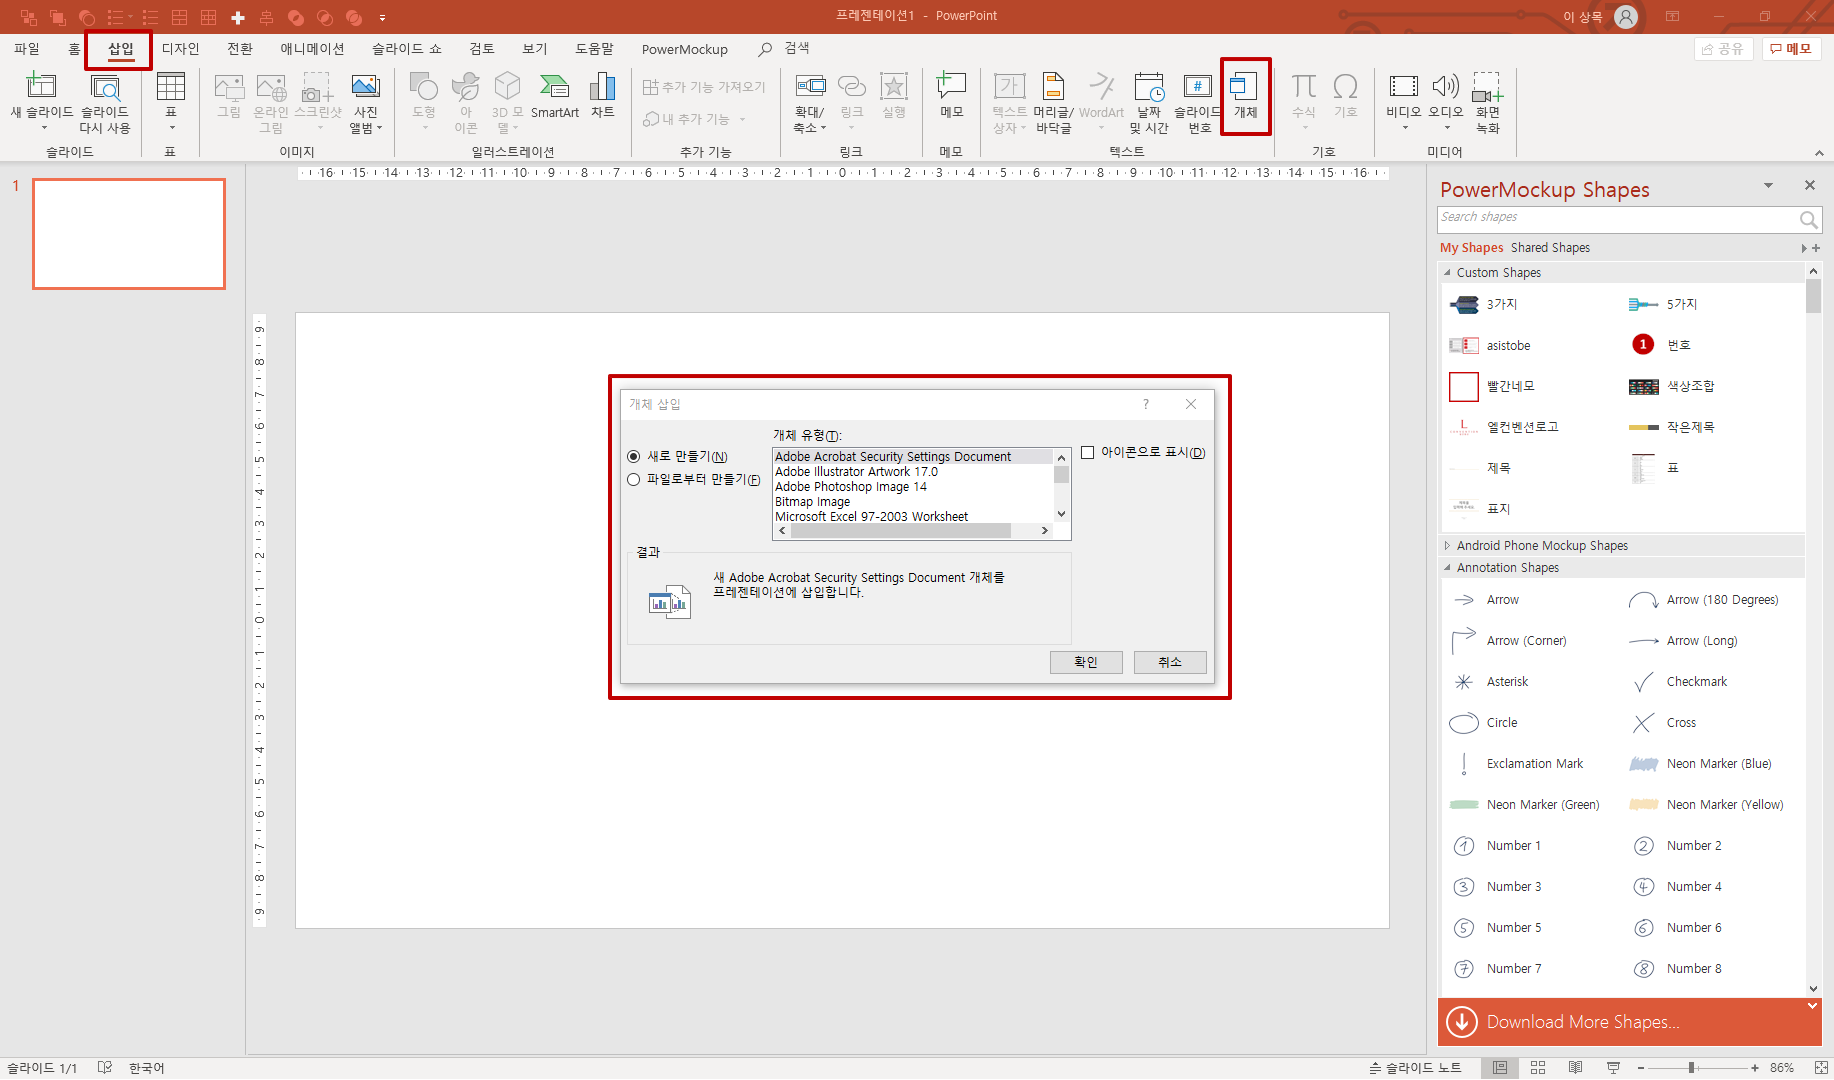Toggle Normal view button in status bar
The image size is (1834, 1080).
tap(1500, 1068)
